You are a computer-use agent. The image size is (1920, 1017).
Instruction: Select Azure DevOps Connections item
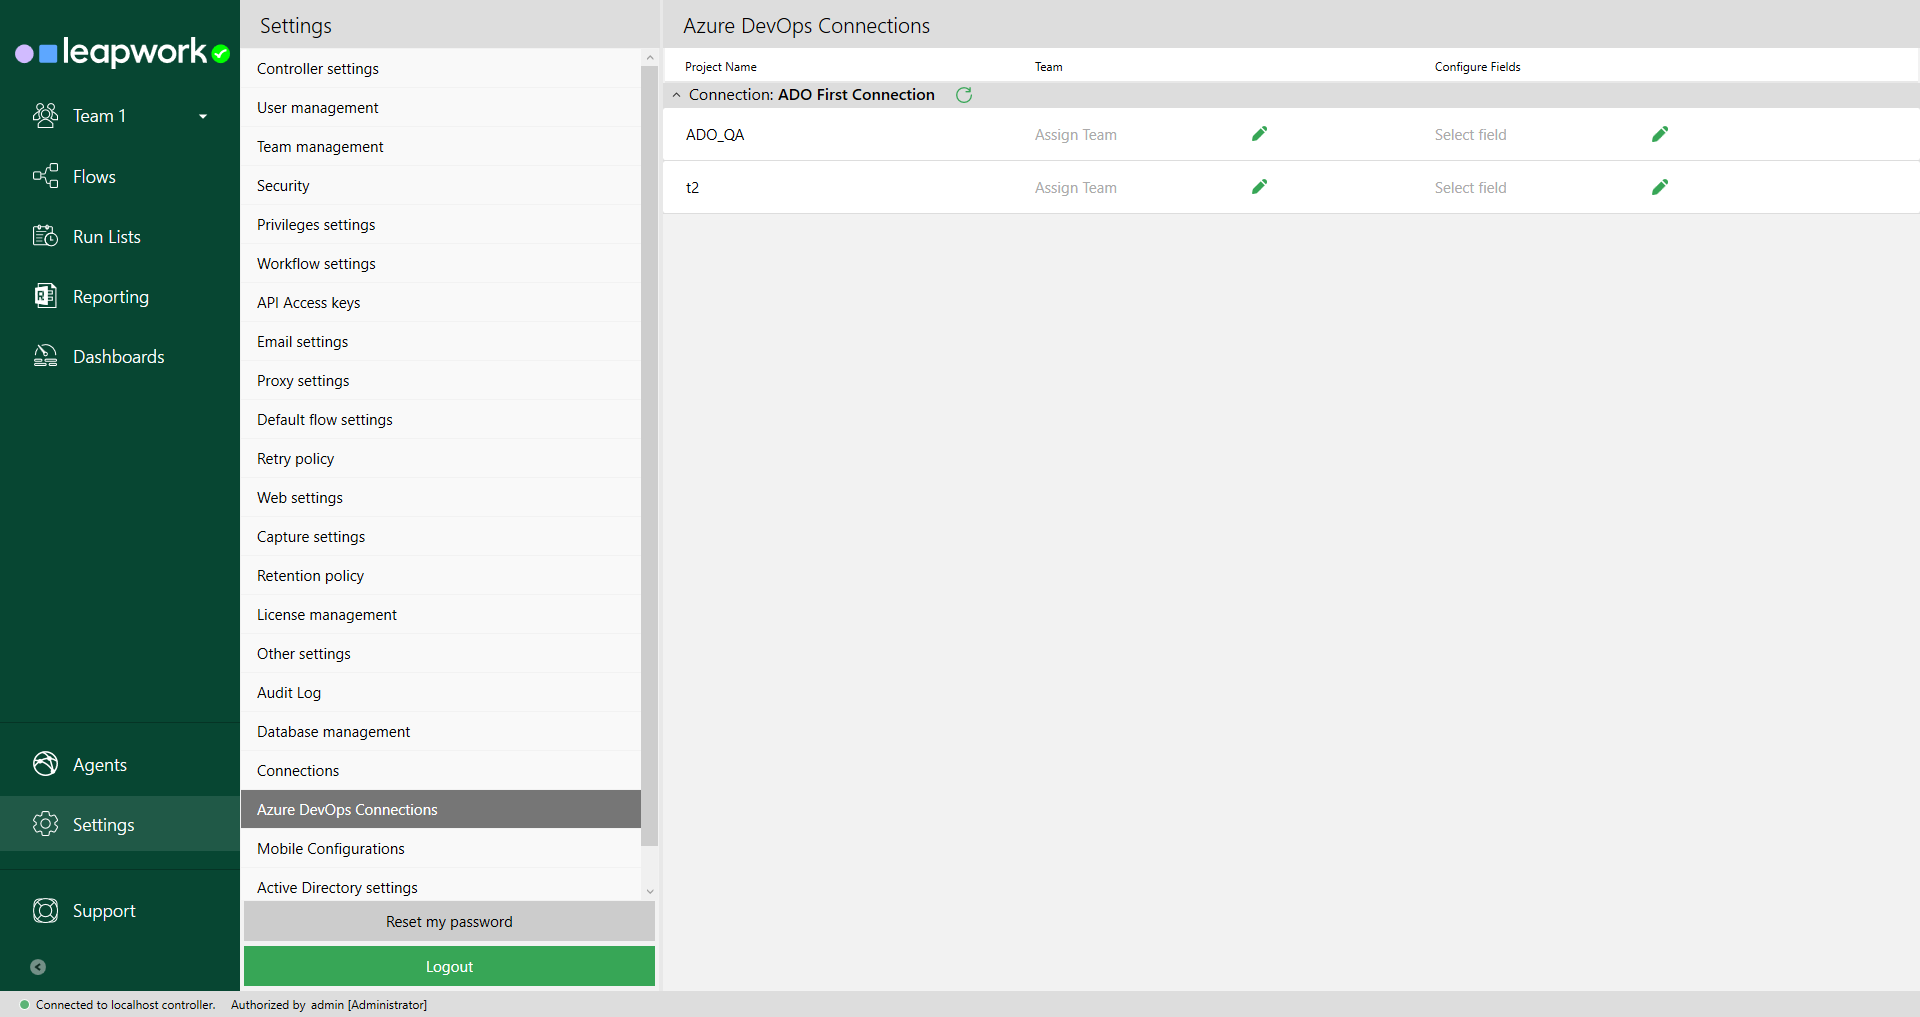point(441,810)
